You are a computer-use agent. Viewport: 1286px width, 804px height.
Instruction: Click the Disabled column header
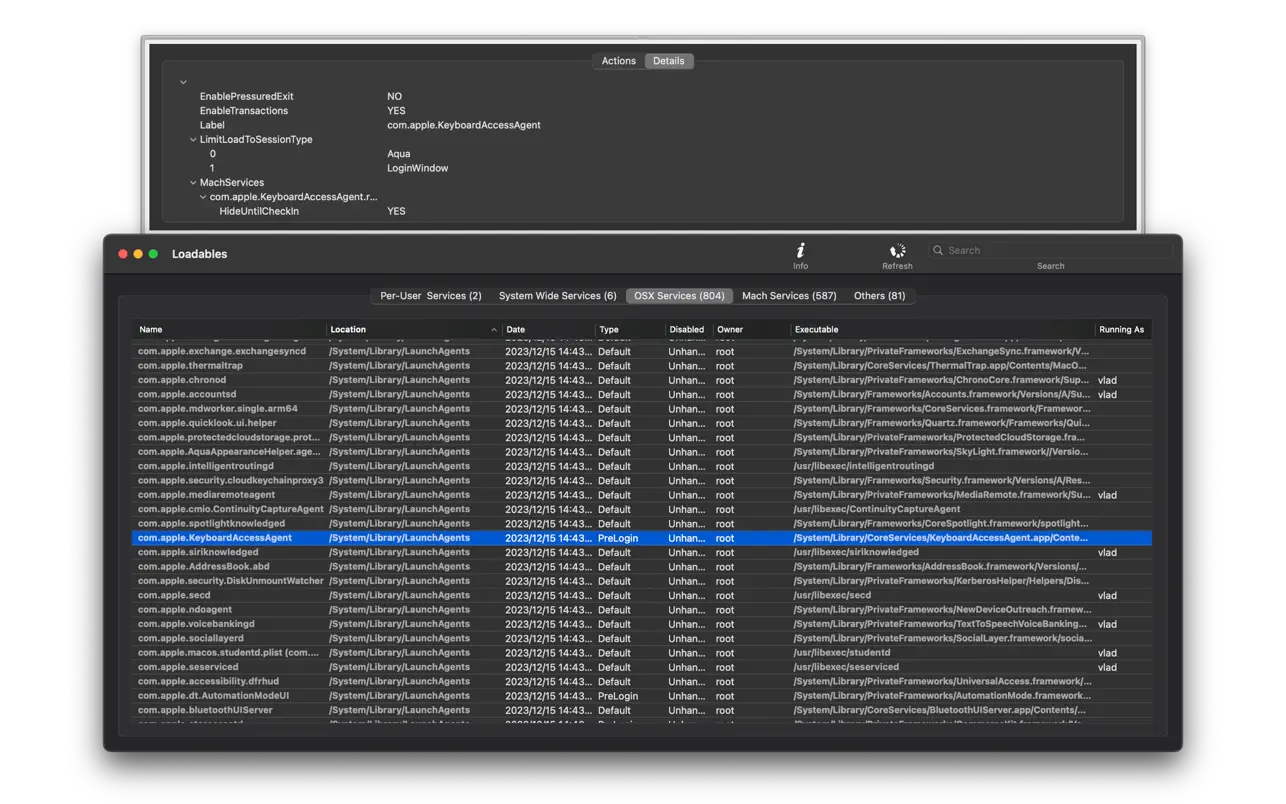click(687, 328)
